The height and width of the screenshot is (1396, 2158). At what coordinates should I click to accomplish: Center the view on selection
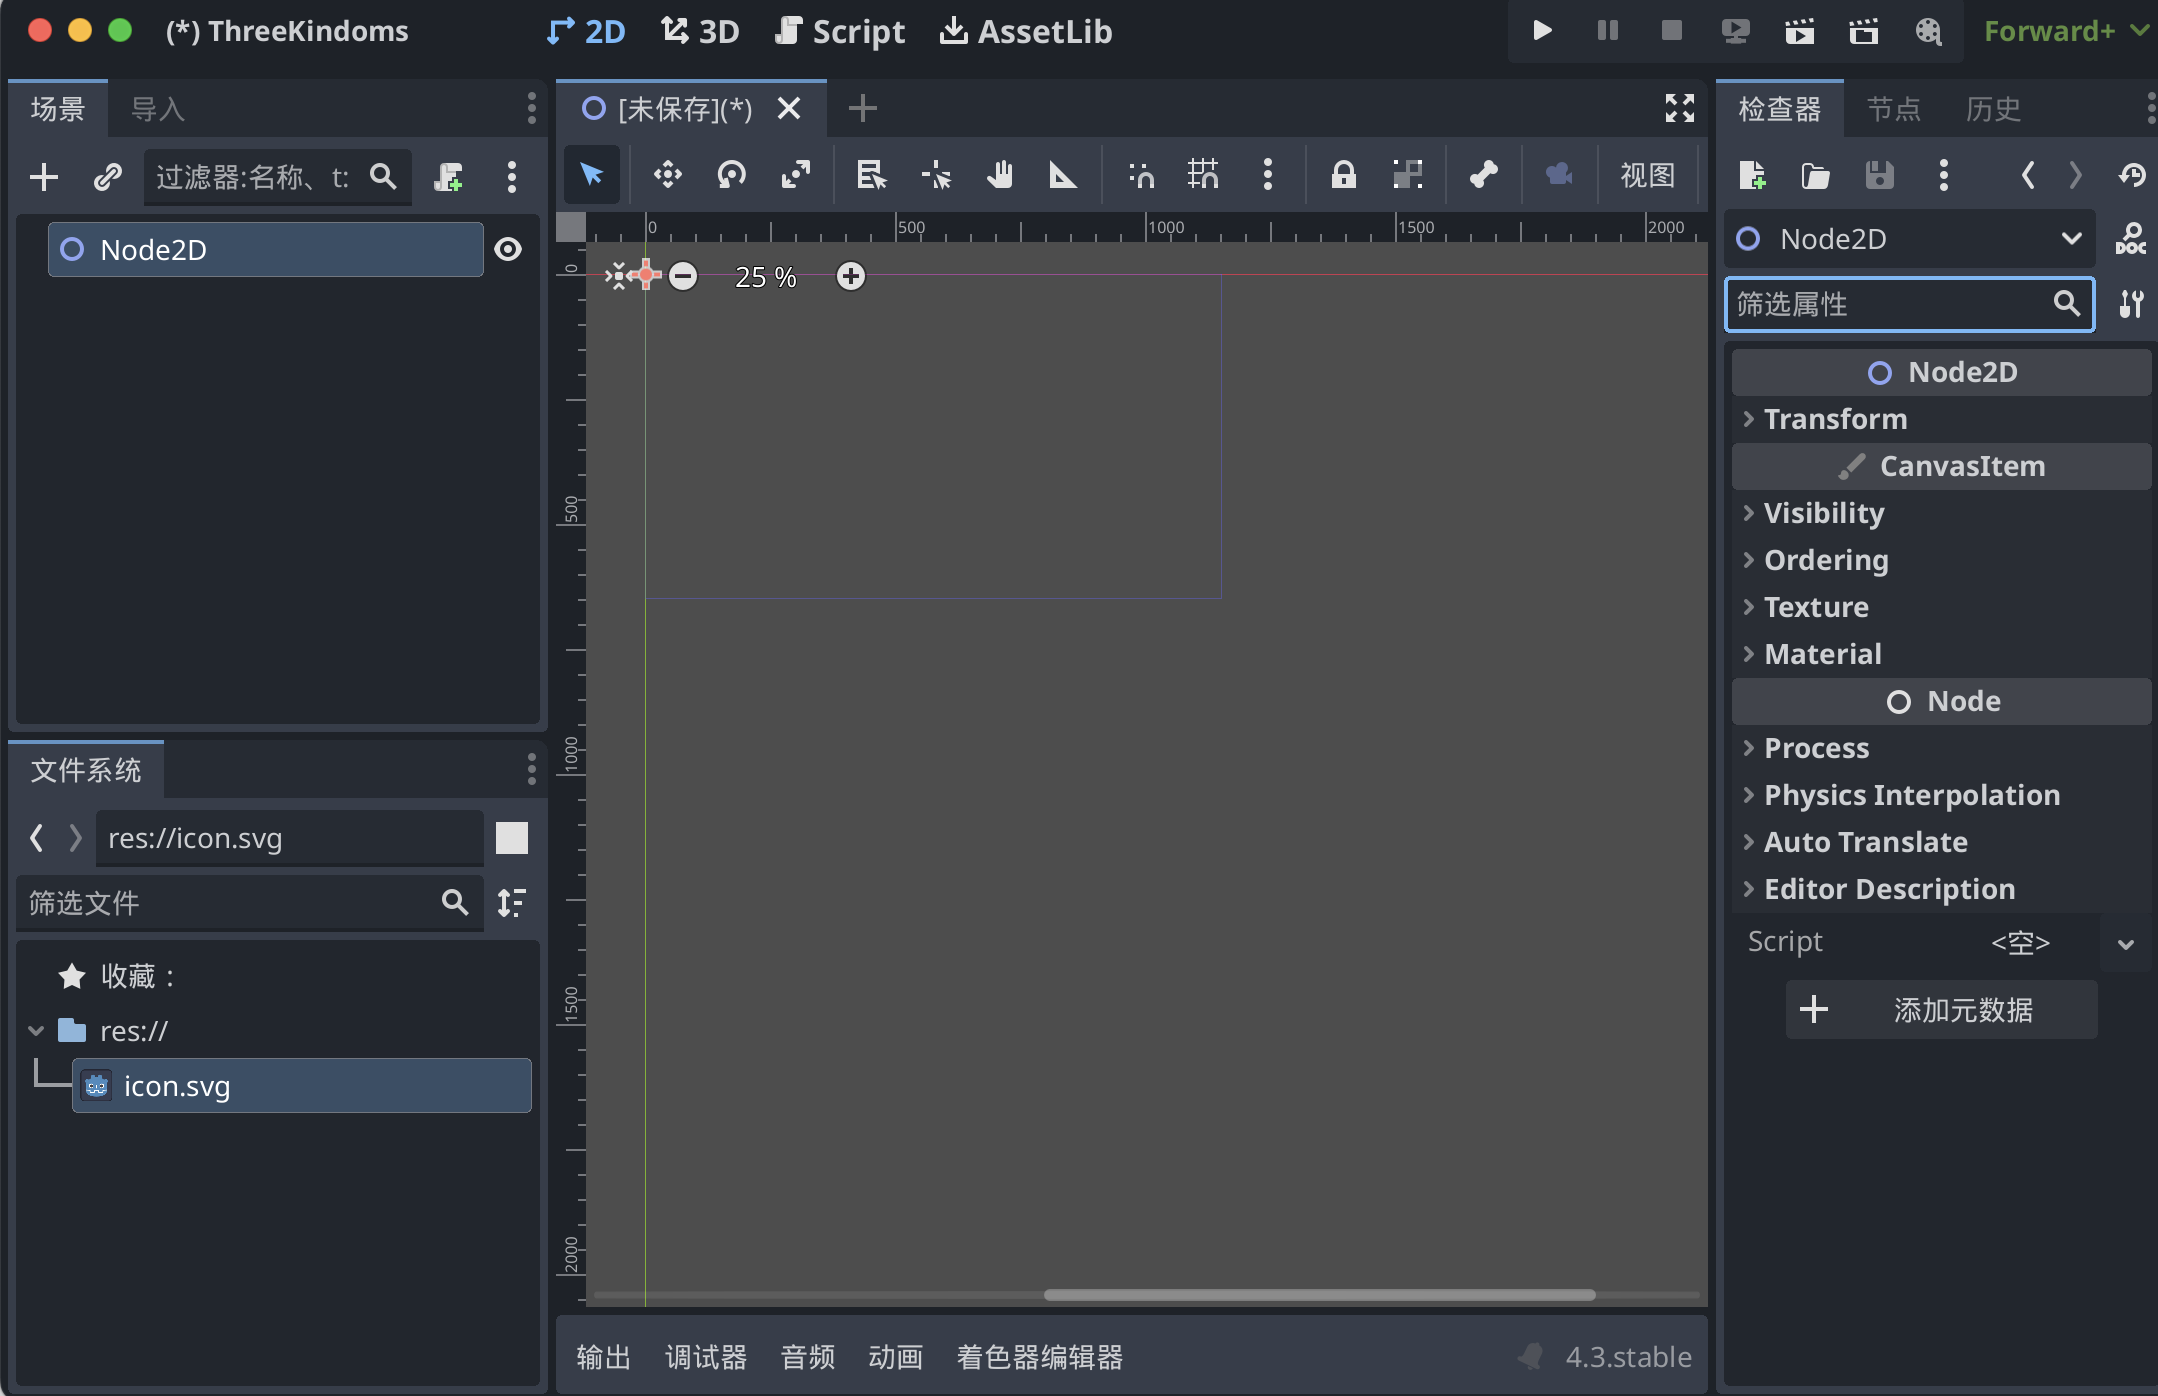pos(619,276)
